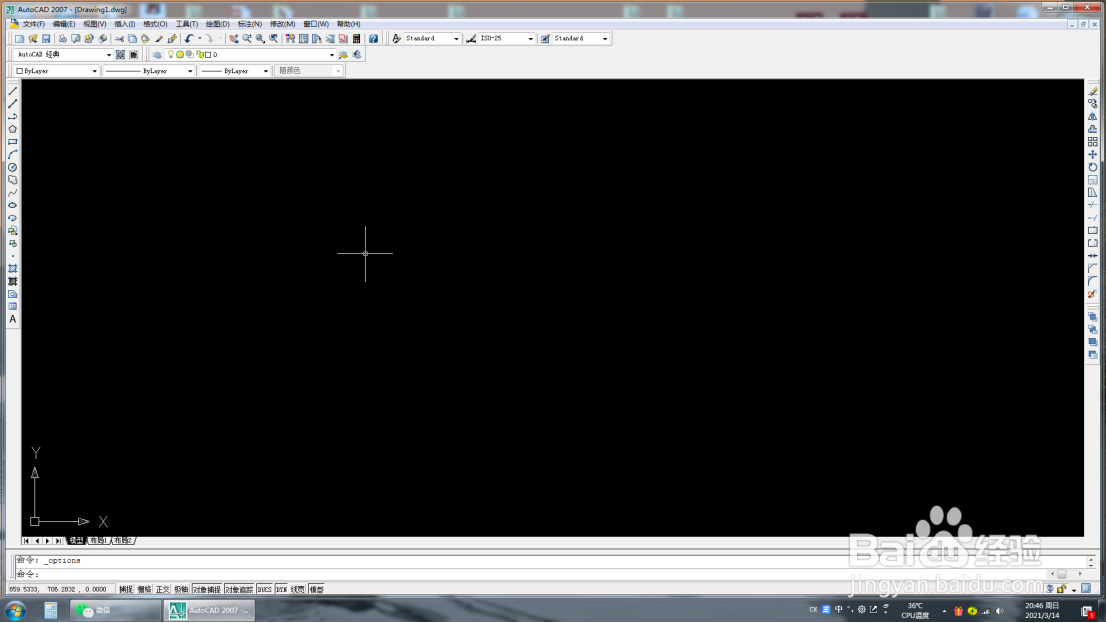Image resolution: width=1106 pixels, height=623 pixels.
Task: Select the Explode tool
Action: (1093, 294)
